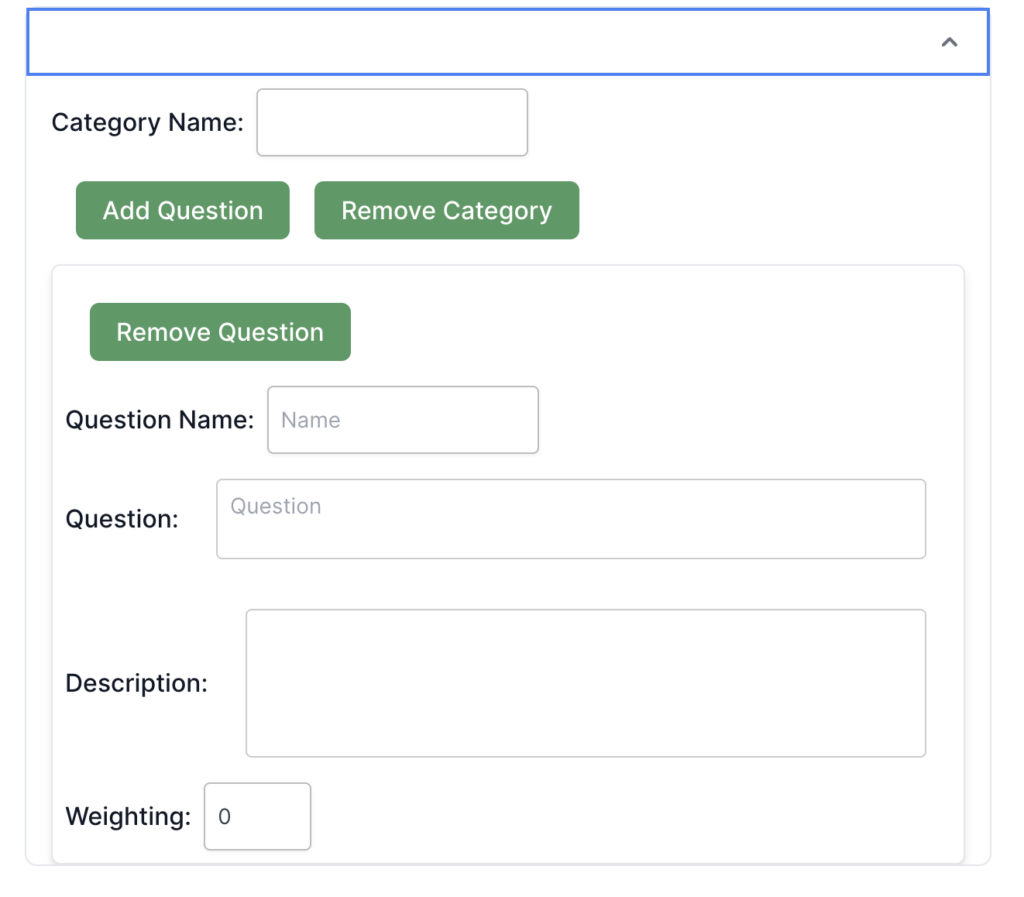Select the 0 value in Weighting
The height and width of the screenshot is (897, 1024).
[224, 817]
